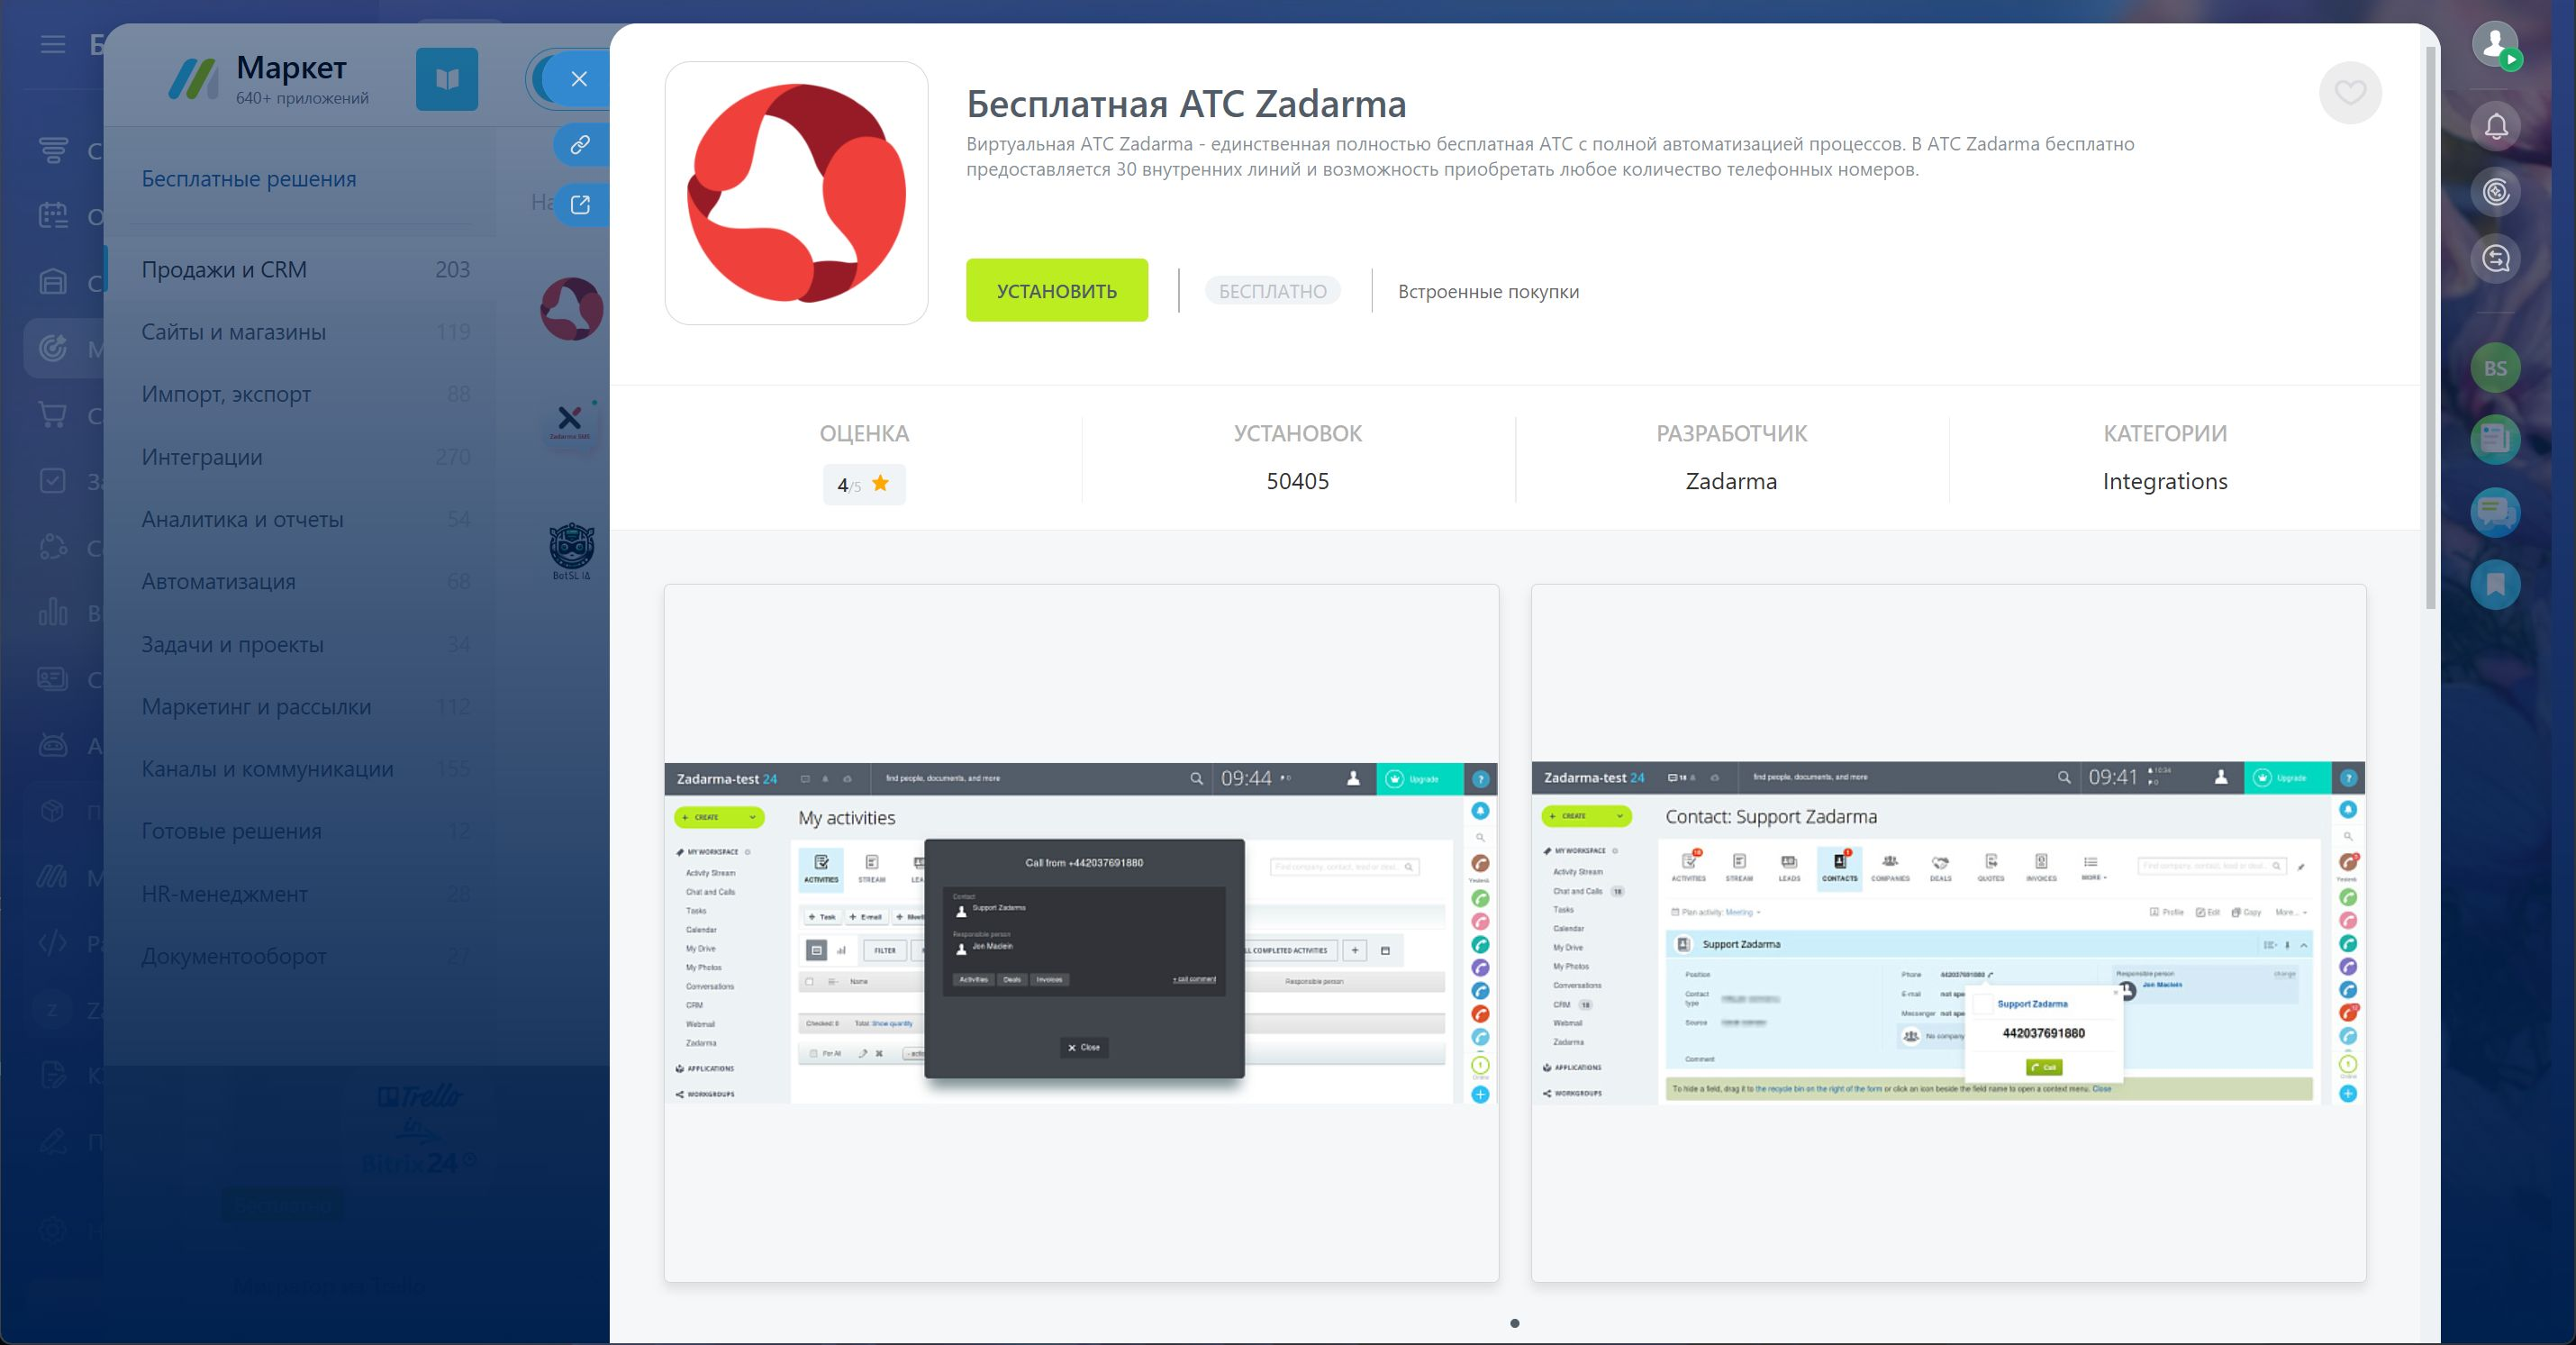Click the code brackets icon in left sidebar
This screenshot has width=2576, height=1345.
click(52, 943)
